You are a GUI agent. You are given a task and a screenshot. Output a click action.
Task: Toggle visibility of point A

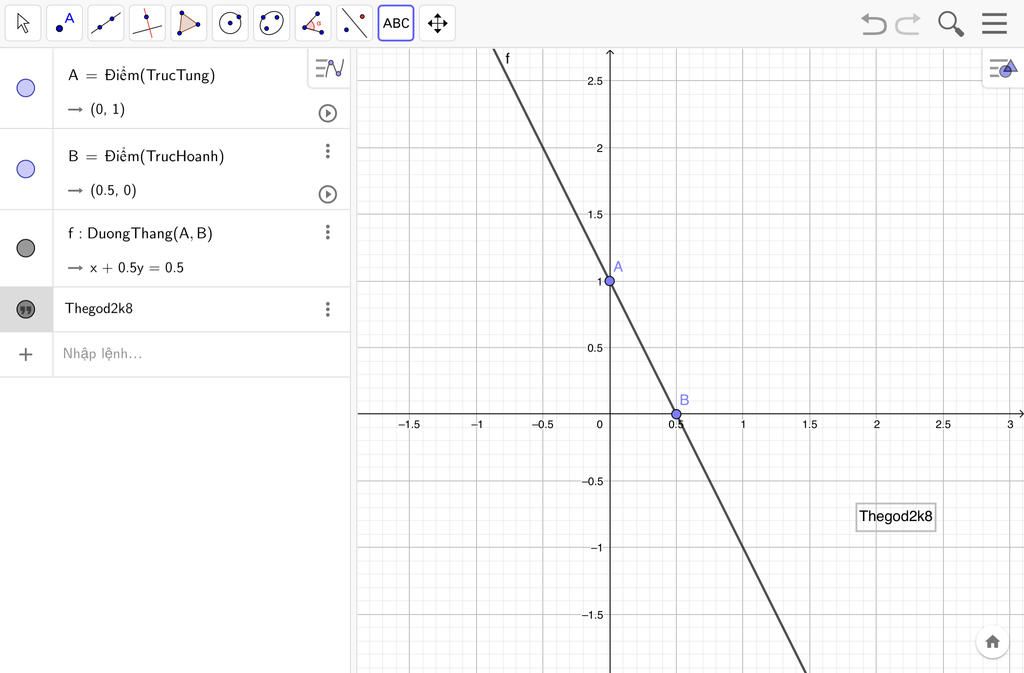click(25, 88)
